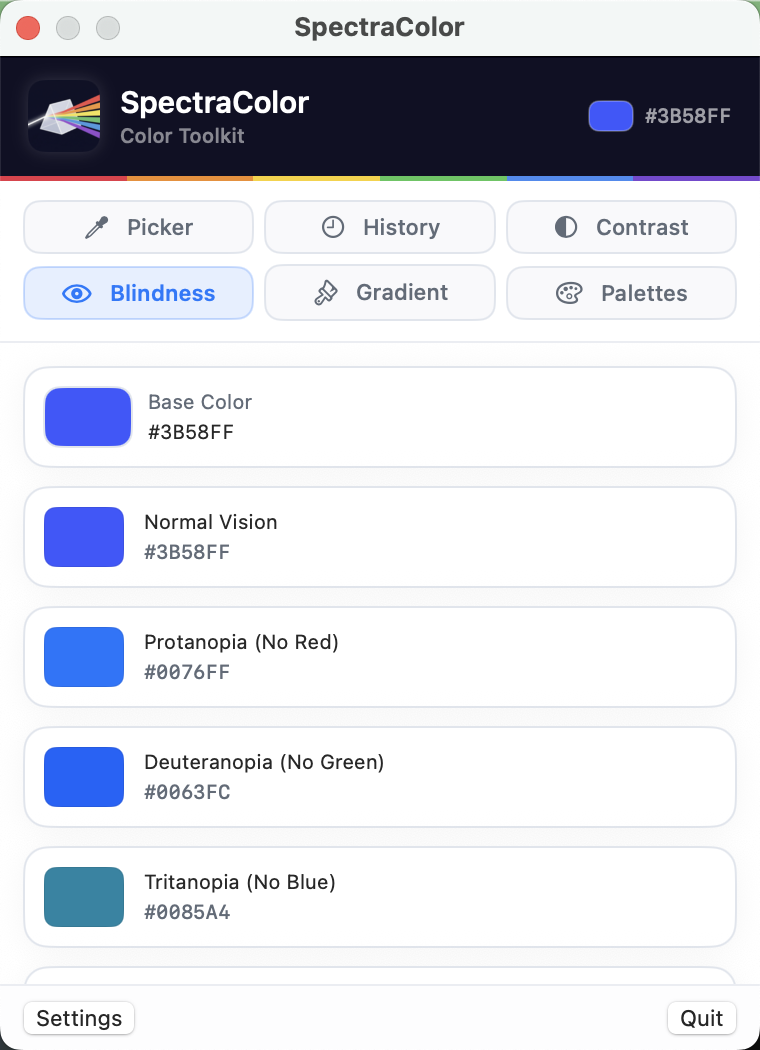Open the Settings dialog
760x1050 pixels.
click(x=78, y=1018)
